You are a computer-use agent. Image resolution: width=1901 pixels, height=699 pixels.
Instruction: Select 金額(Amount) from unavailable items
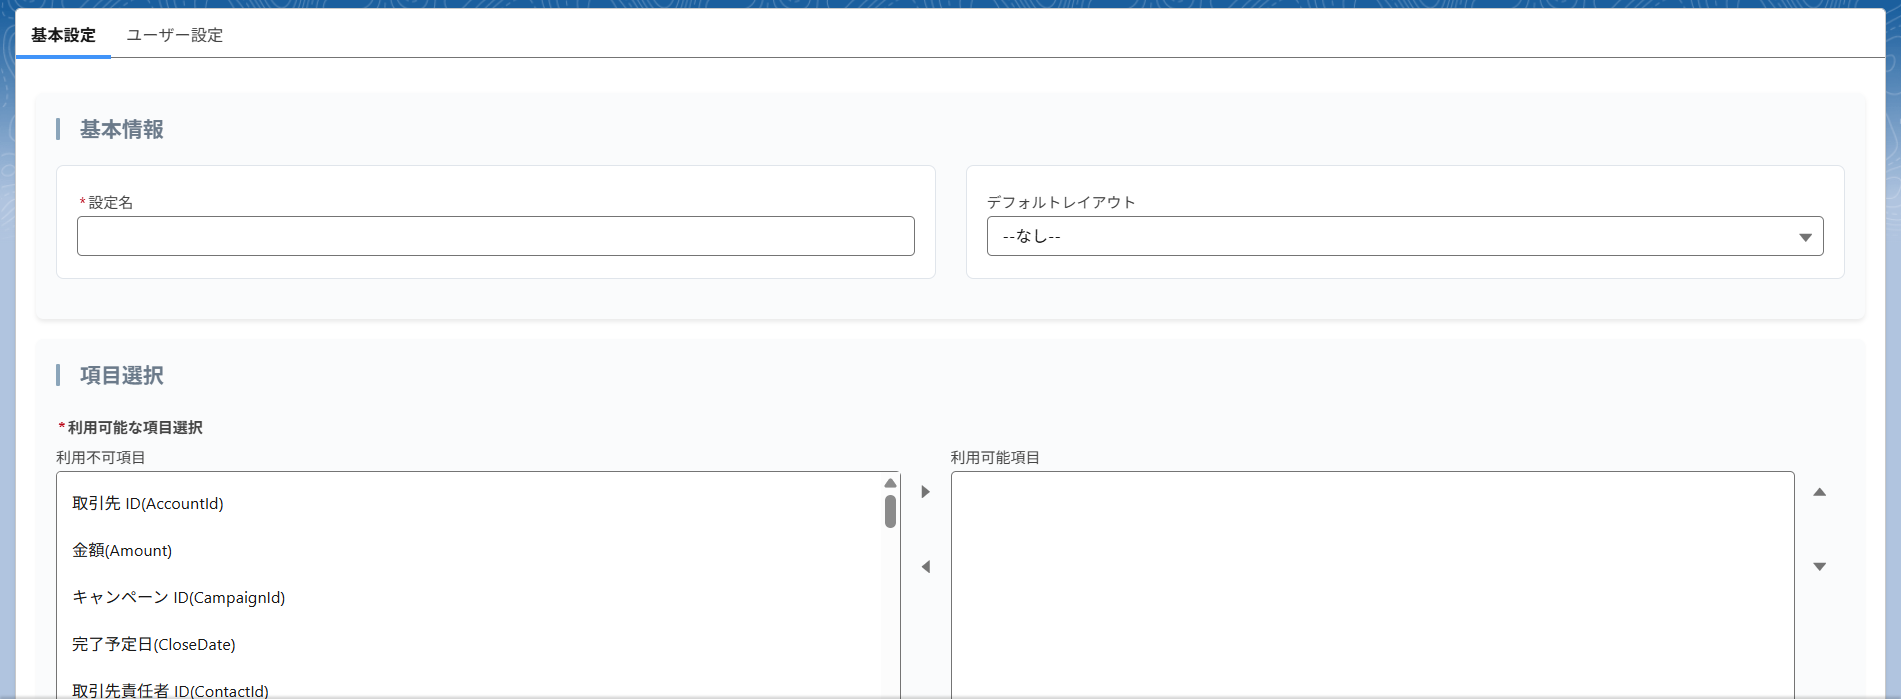click(122, 551)
